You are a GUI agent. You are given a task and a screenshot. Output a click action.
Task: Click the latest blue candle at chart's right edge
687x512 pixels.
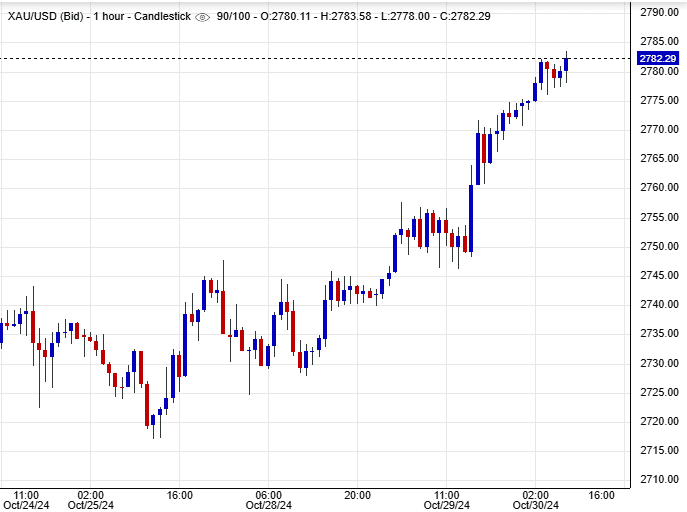click(x=566, y=65)
